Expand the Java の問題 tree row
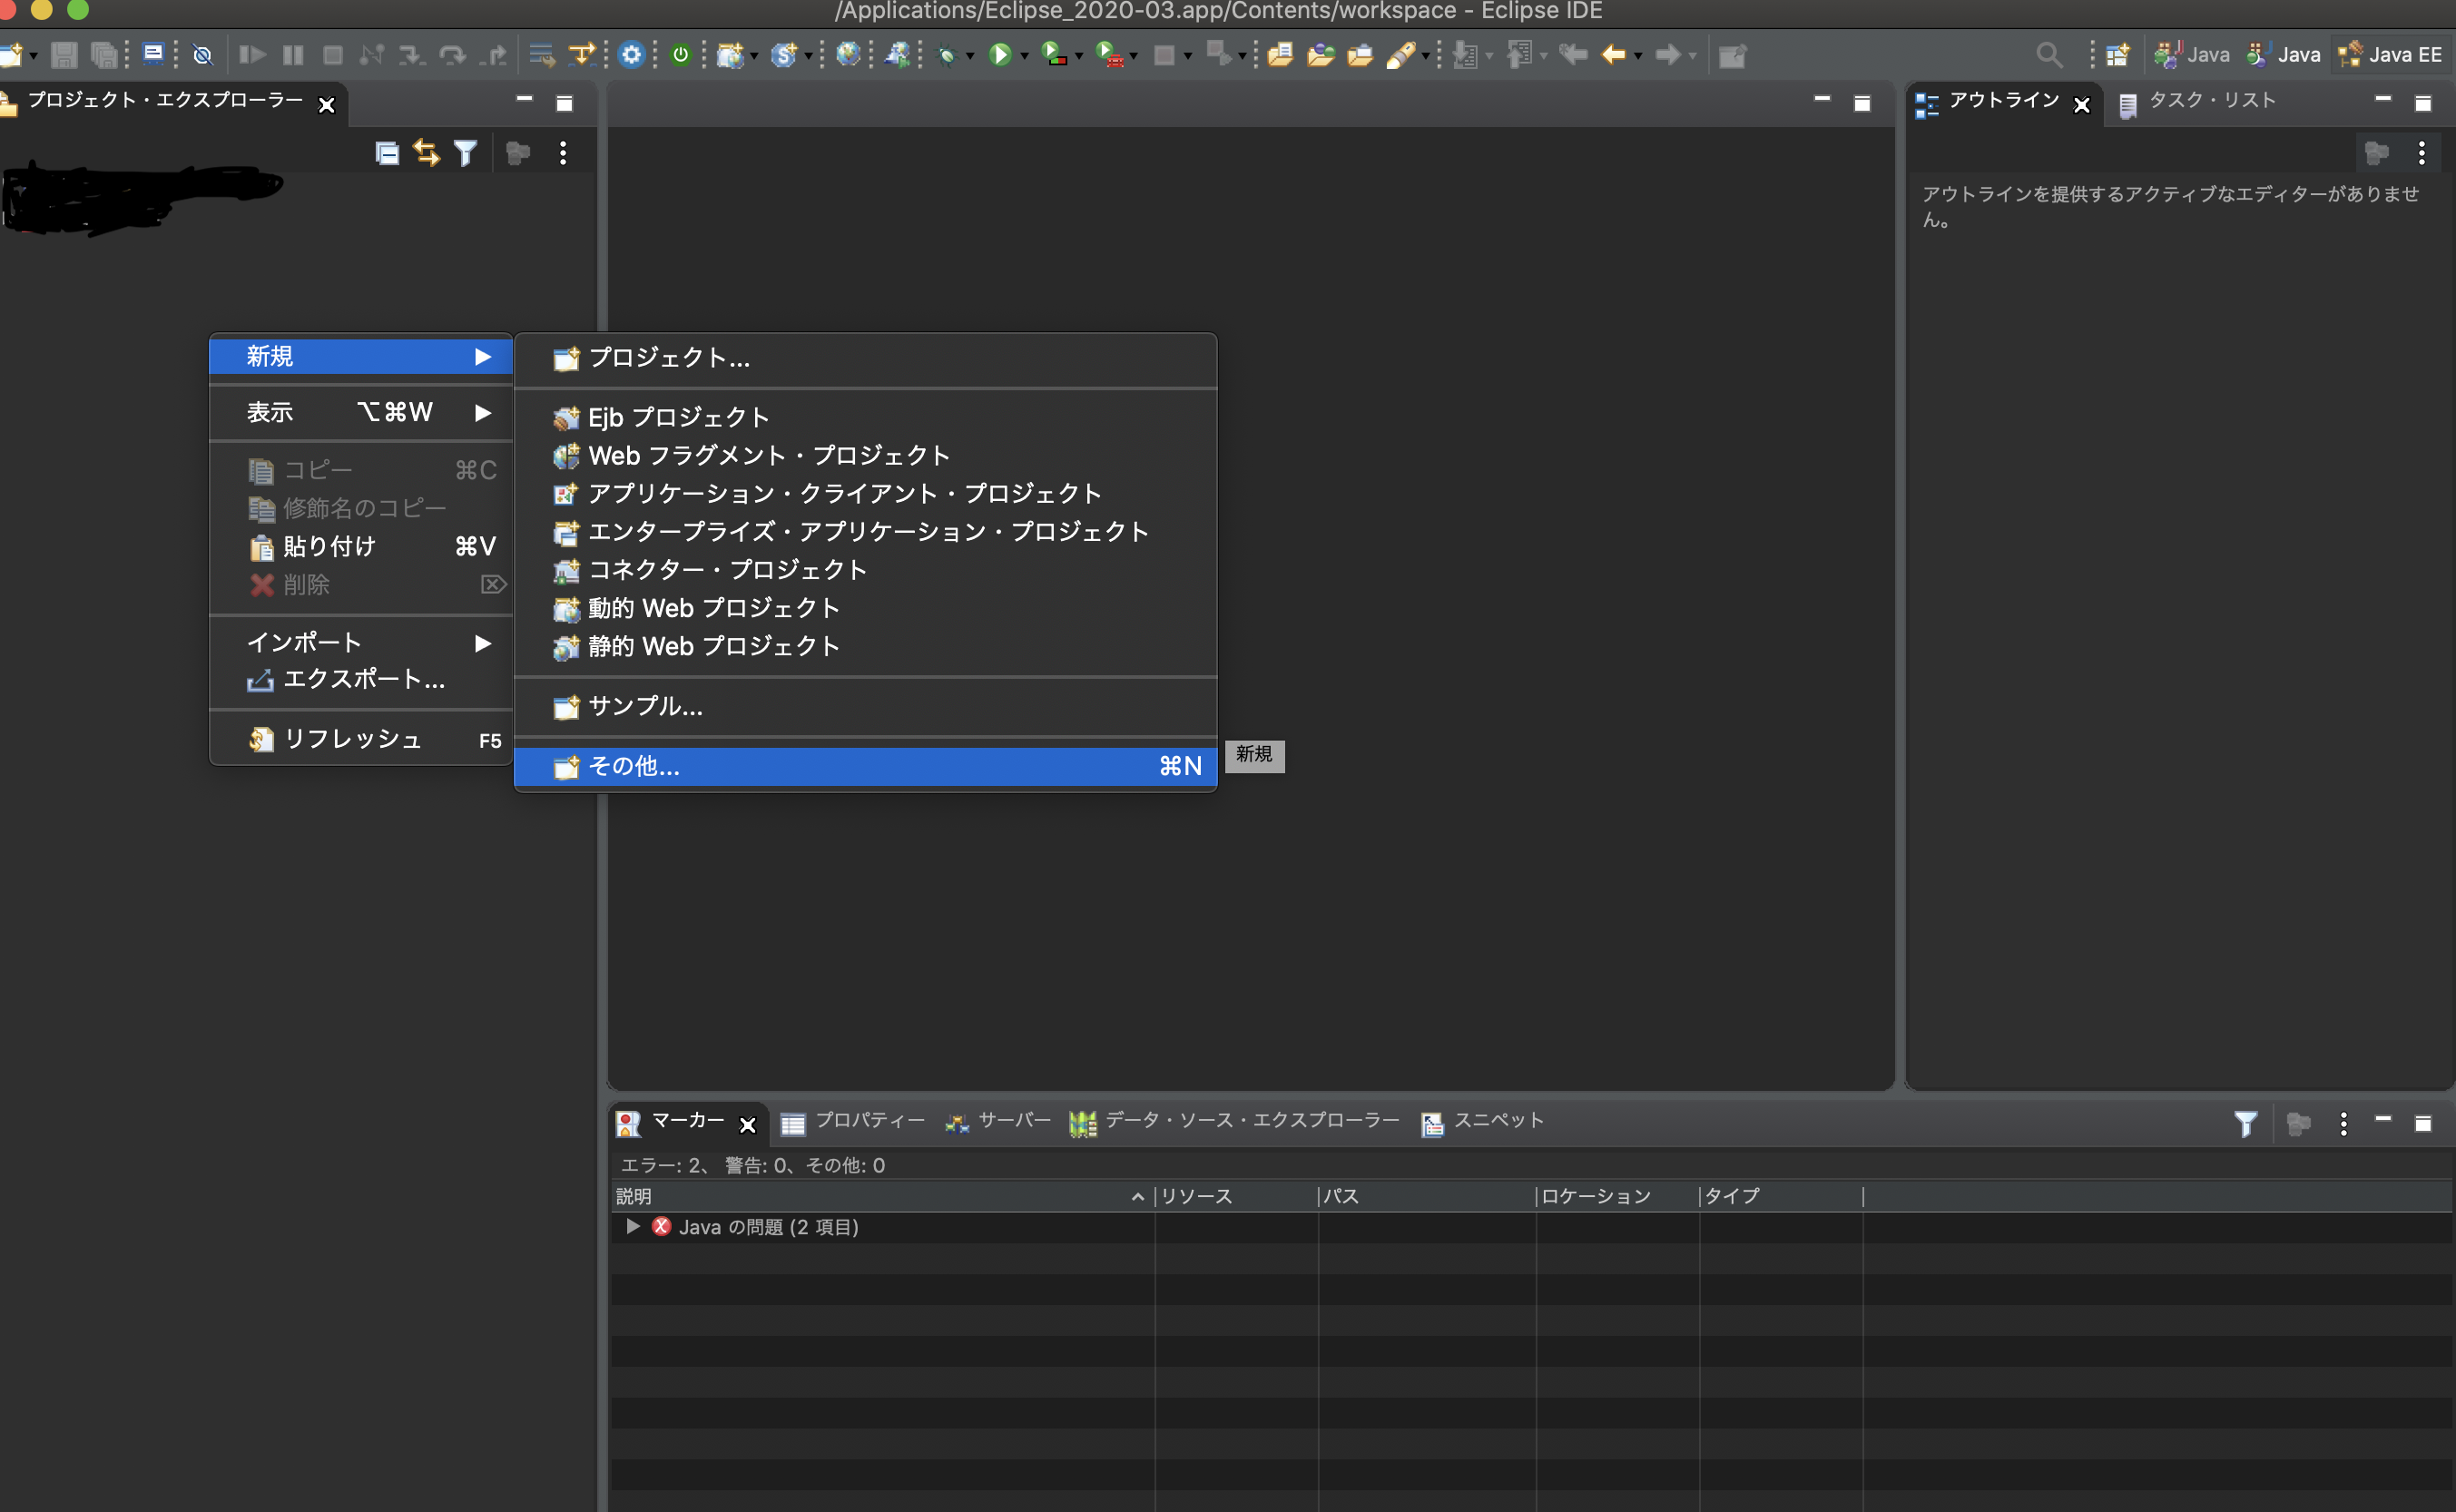Screen dimensions: 2456x1512 632,1226
